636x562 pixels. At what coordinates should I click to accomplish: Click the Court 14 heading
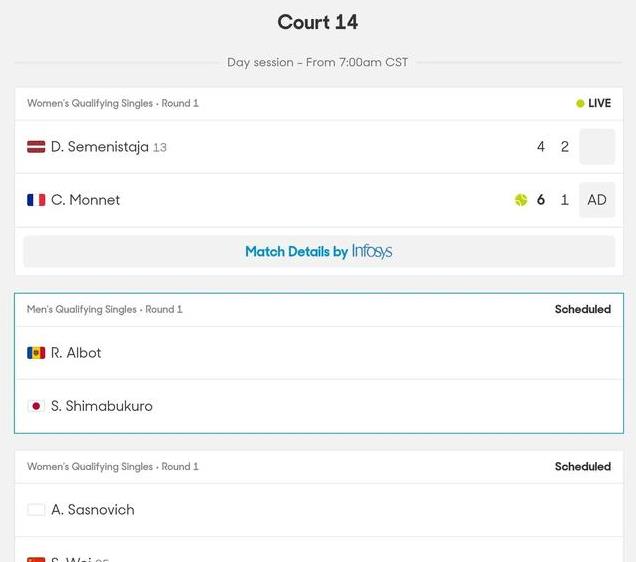tap(318, 22)
